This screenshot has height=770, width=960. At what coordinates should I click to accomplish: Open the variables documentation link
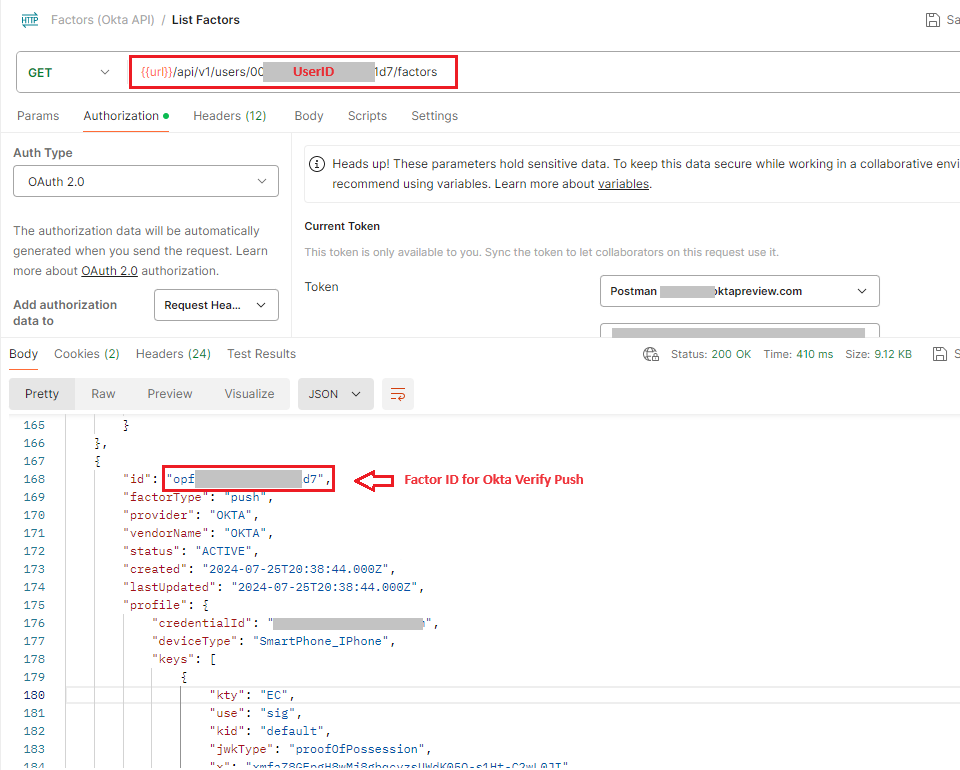tap(623, 184)
